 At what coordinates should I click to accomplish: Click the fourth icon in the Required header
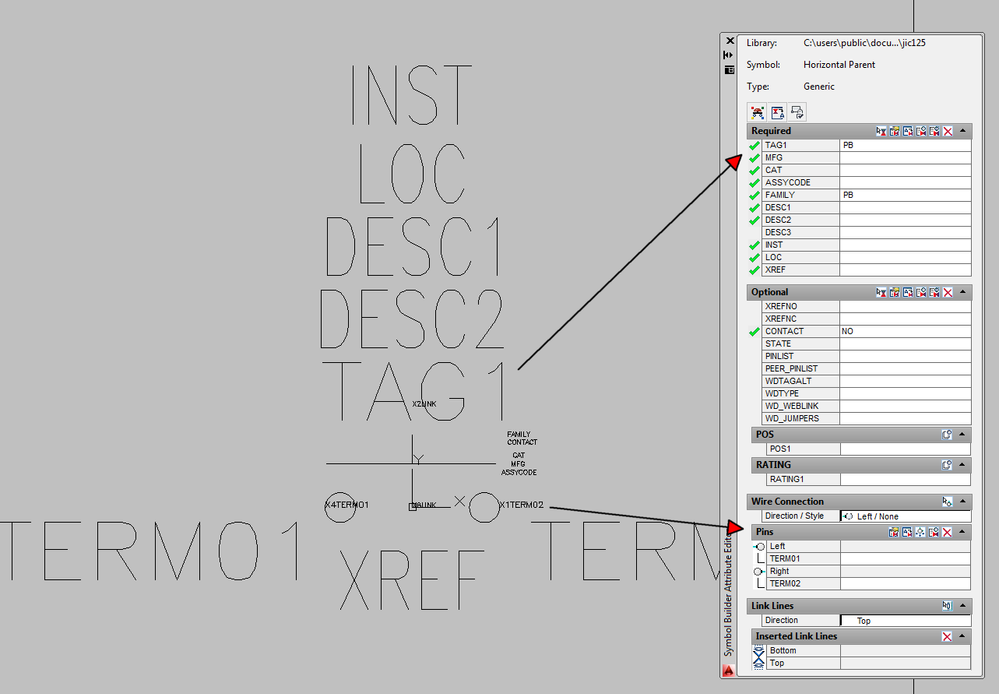point(921,131)
